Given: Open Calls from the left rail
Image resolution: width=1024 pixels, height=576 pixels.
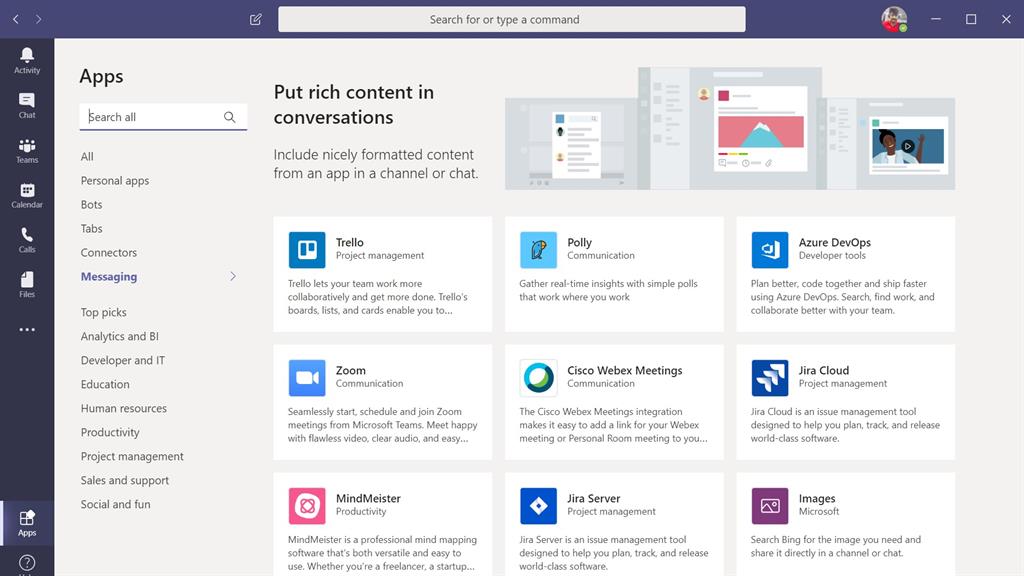Looking at the screenshot, I should click(x=27, y=240).
